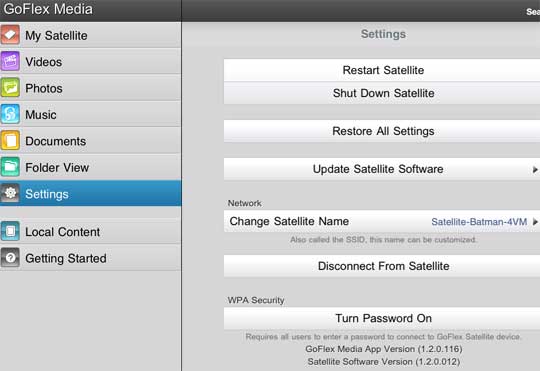Click the Settings page heading
The width and height of the screenshot is (540, 371).
[x=383, y=34]
